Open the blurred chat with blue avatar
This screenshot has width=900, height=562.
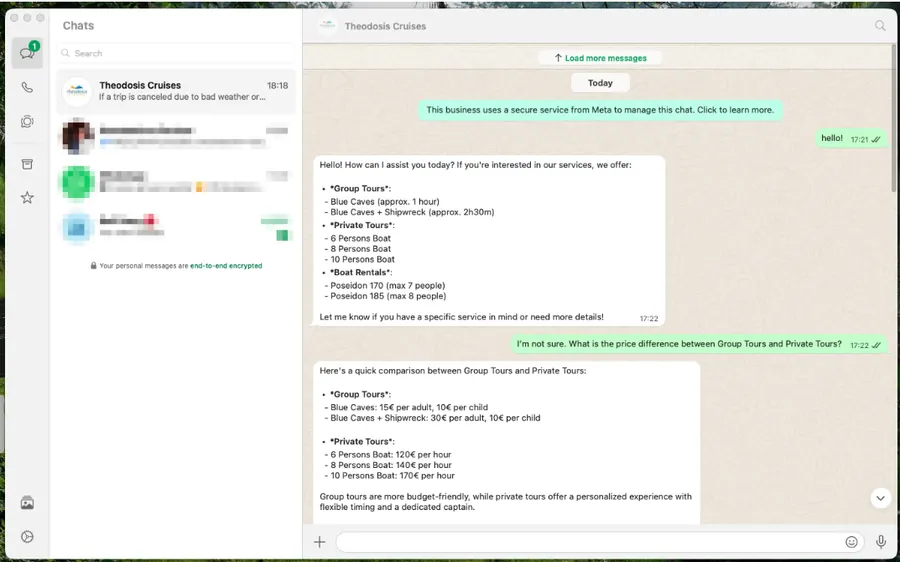[x=176, y=227]
